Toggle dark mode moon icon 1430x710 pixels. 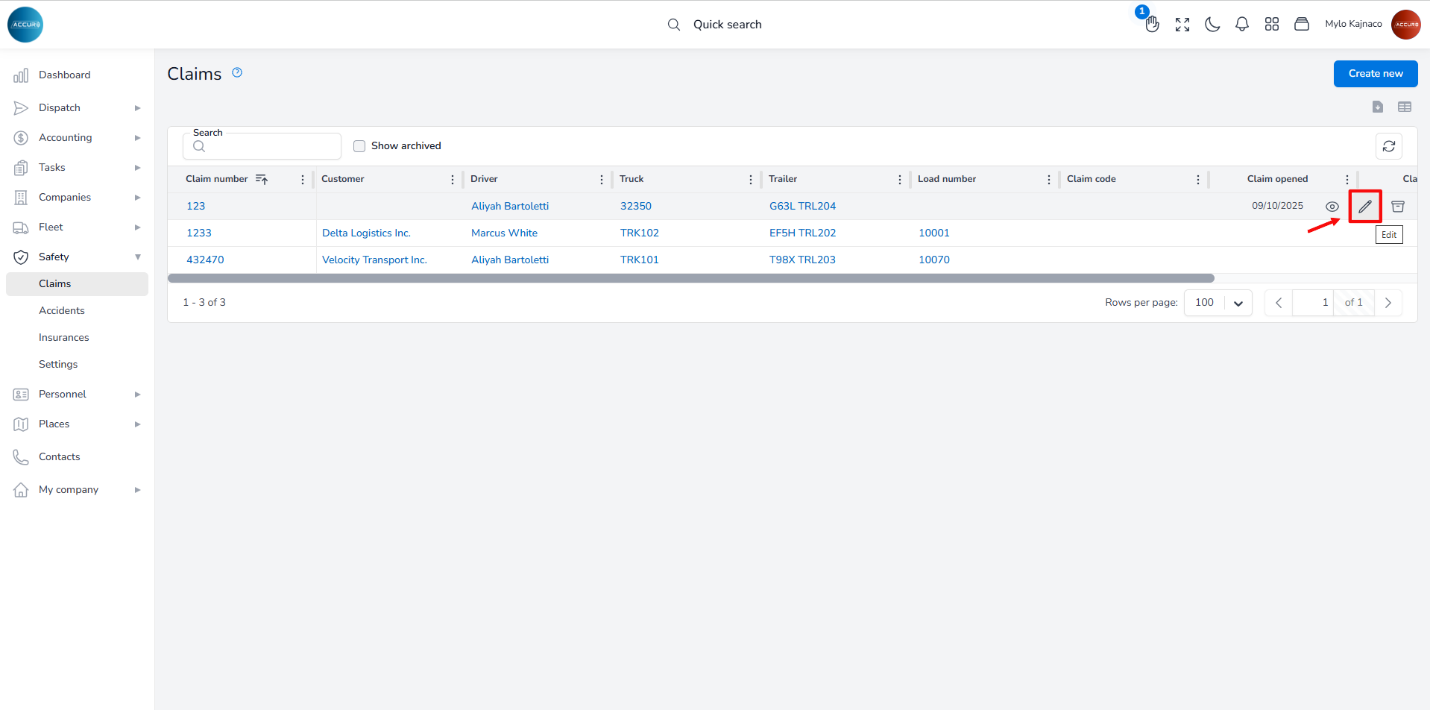[x=1212, y=24]
